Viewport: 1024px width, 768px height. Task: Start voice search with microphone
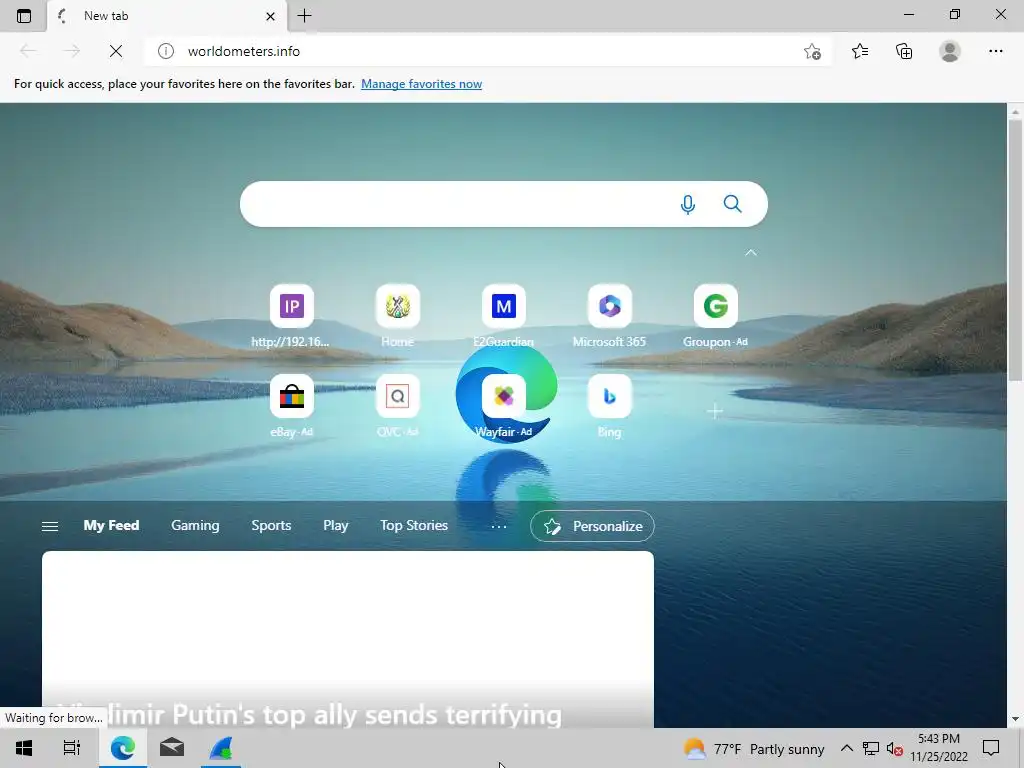688,204
